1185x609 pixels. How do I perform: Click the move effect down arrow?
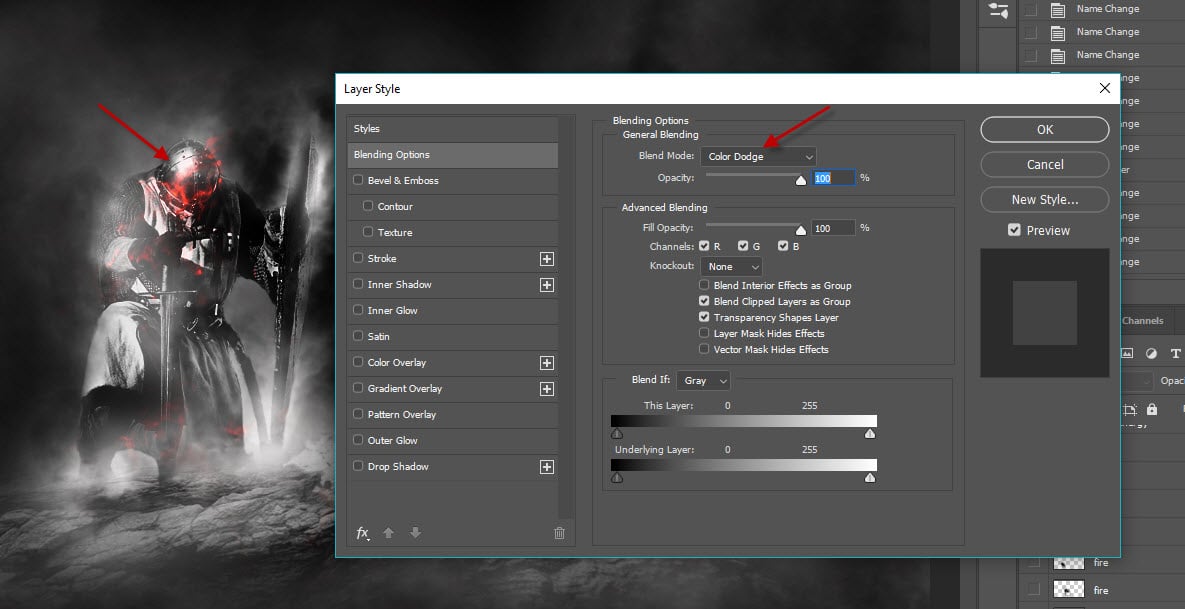click(416, 533)
